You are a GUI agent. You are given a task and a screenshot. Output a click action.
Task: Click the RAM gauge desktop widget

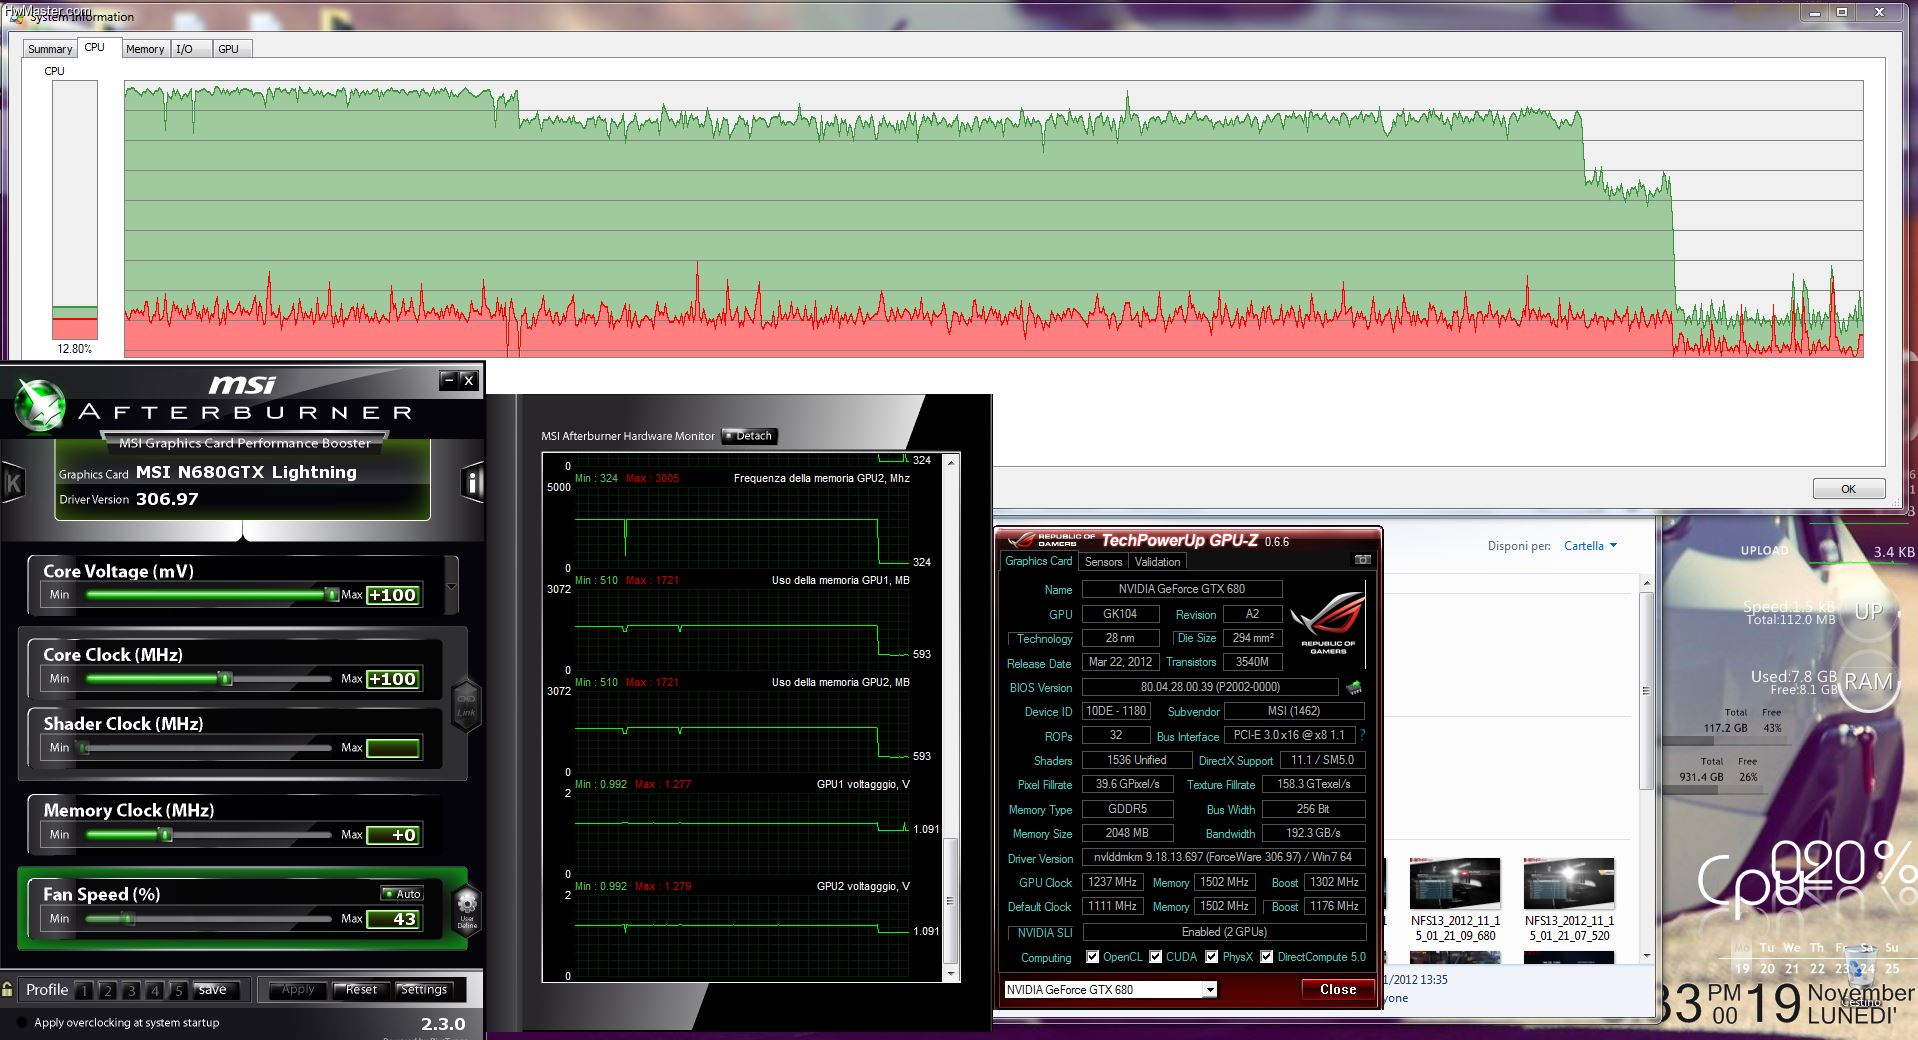coord(1868,682)
